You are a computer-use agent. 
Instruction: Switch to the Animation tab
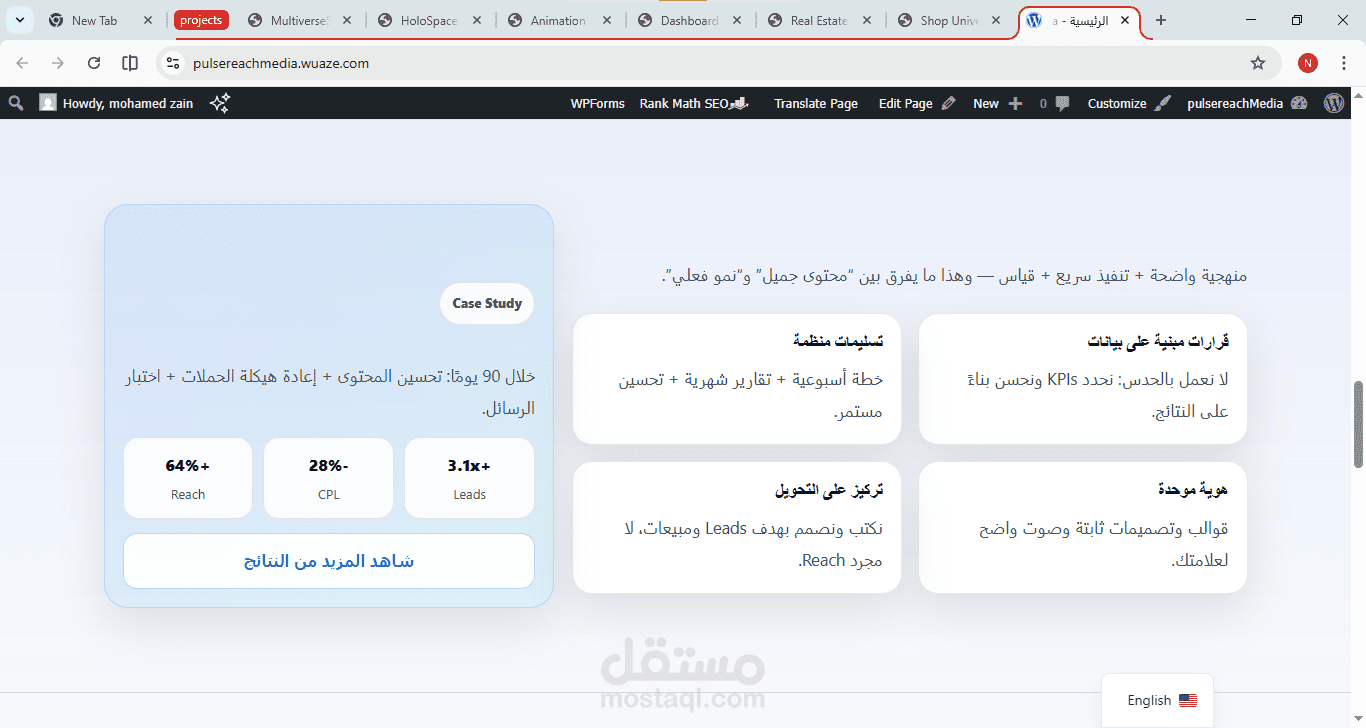pyautogui.click(x=559, y=20)
